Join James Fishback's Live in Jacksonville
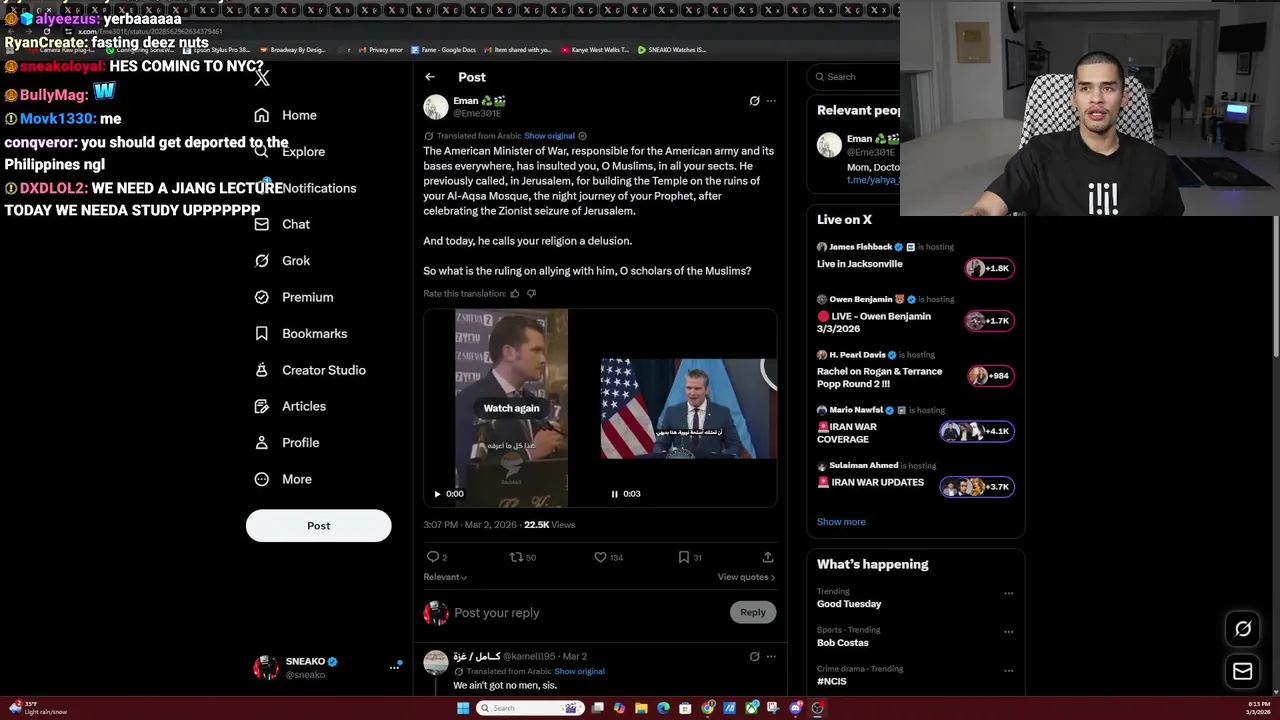The image size is (1280, 720). click(x=859, y=264)
